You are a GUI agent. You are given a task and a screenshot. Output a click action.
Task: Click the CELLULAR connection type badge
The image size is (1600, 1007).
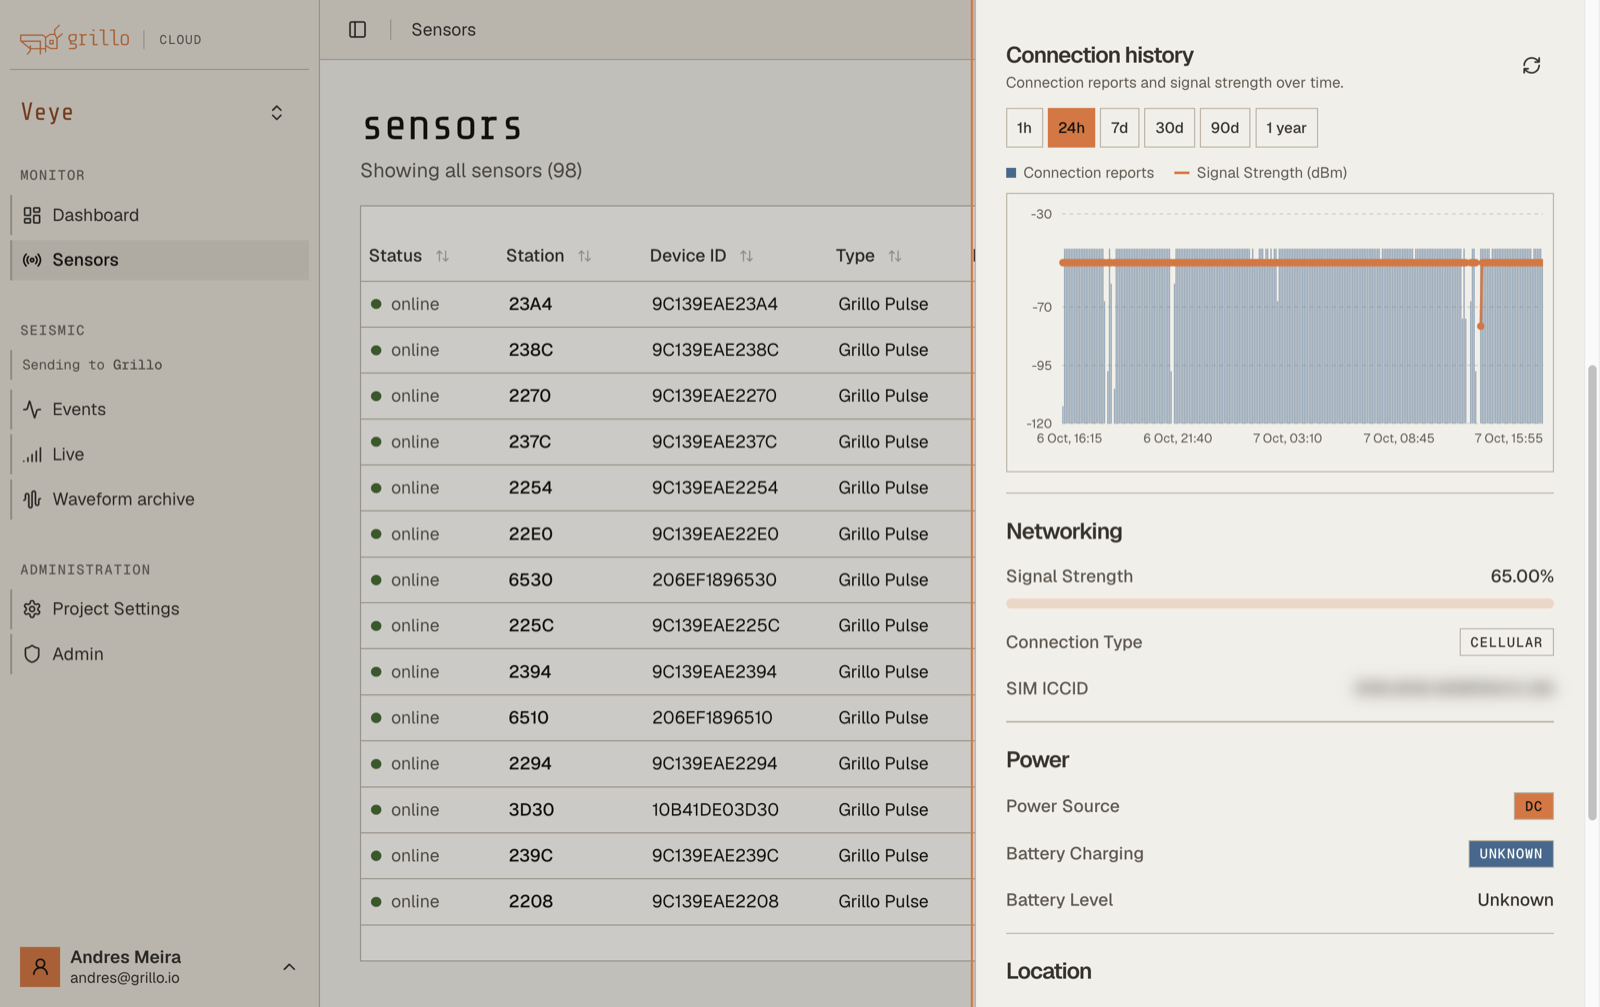click(1506, 642)
